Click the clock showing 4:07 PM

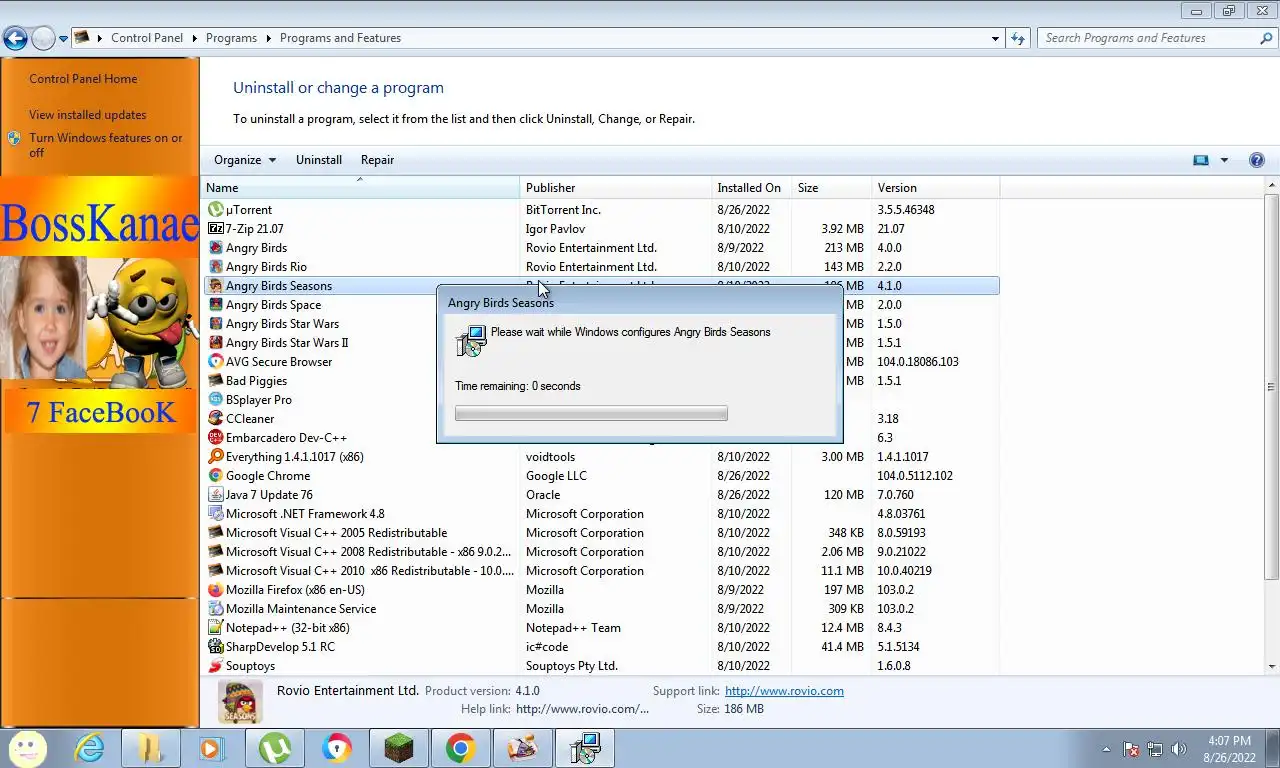(1229, 741)
